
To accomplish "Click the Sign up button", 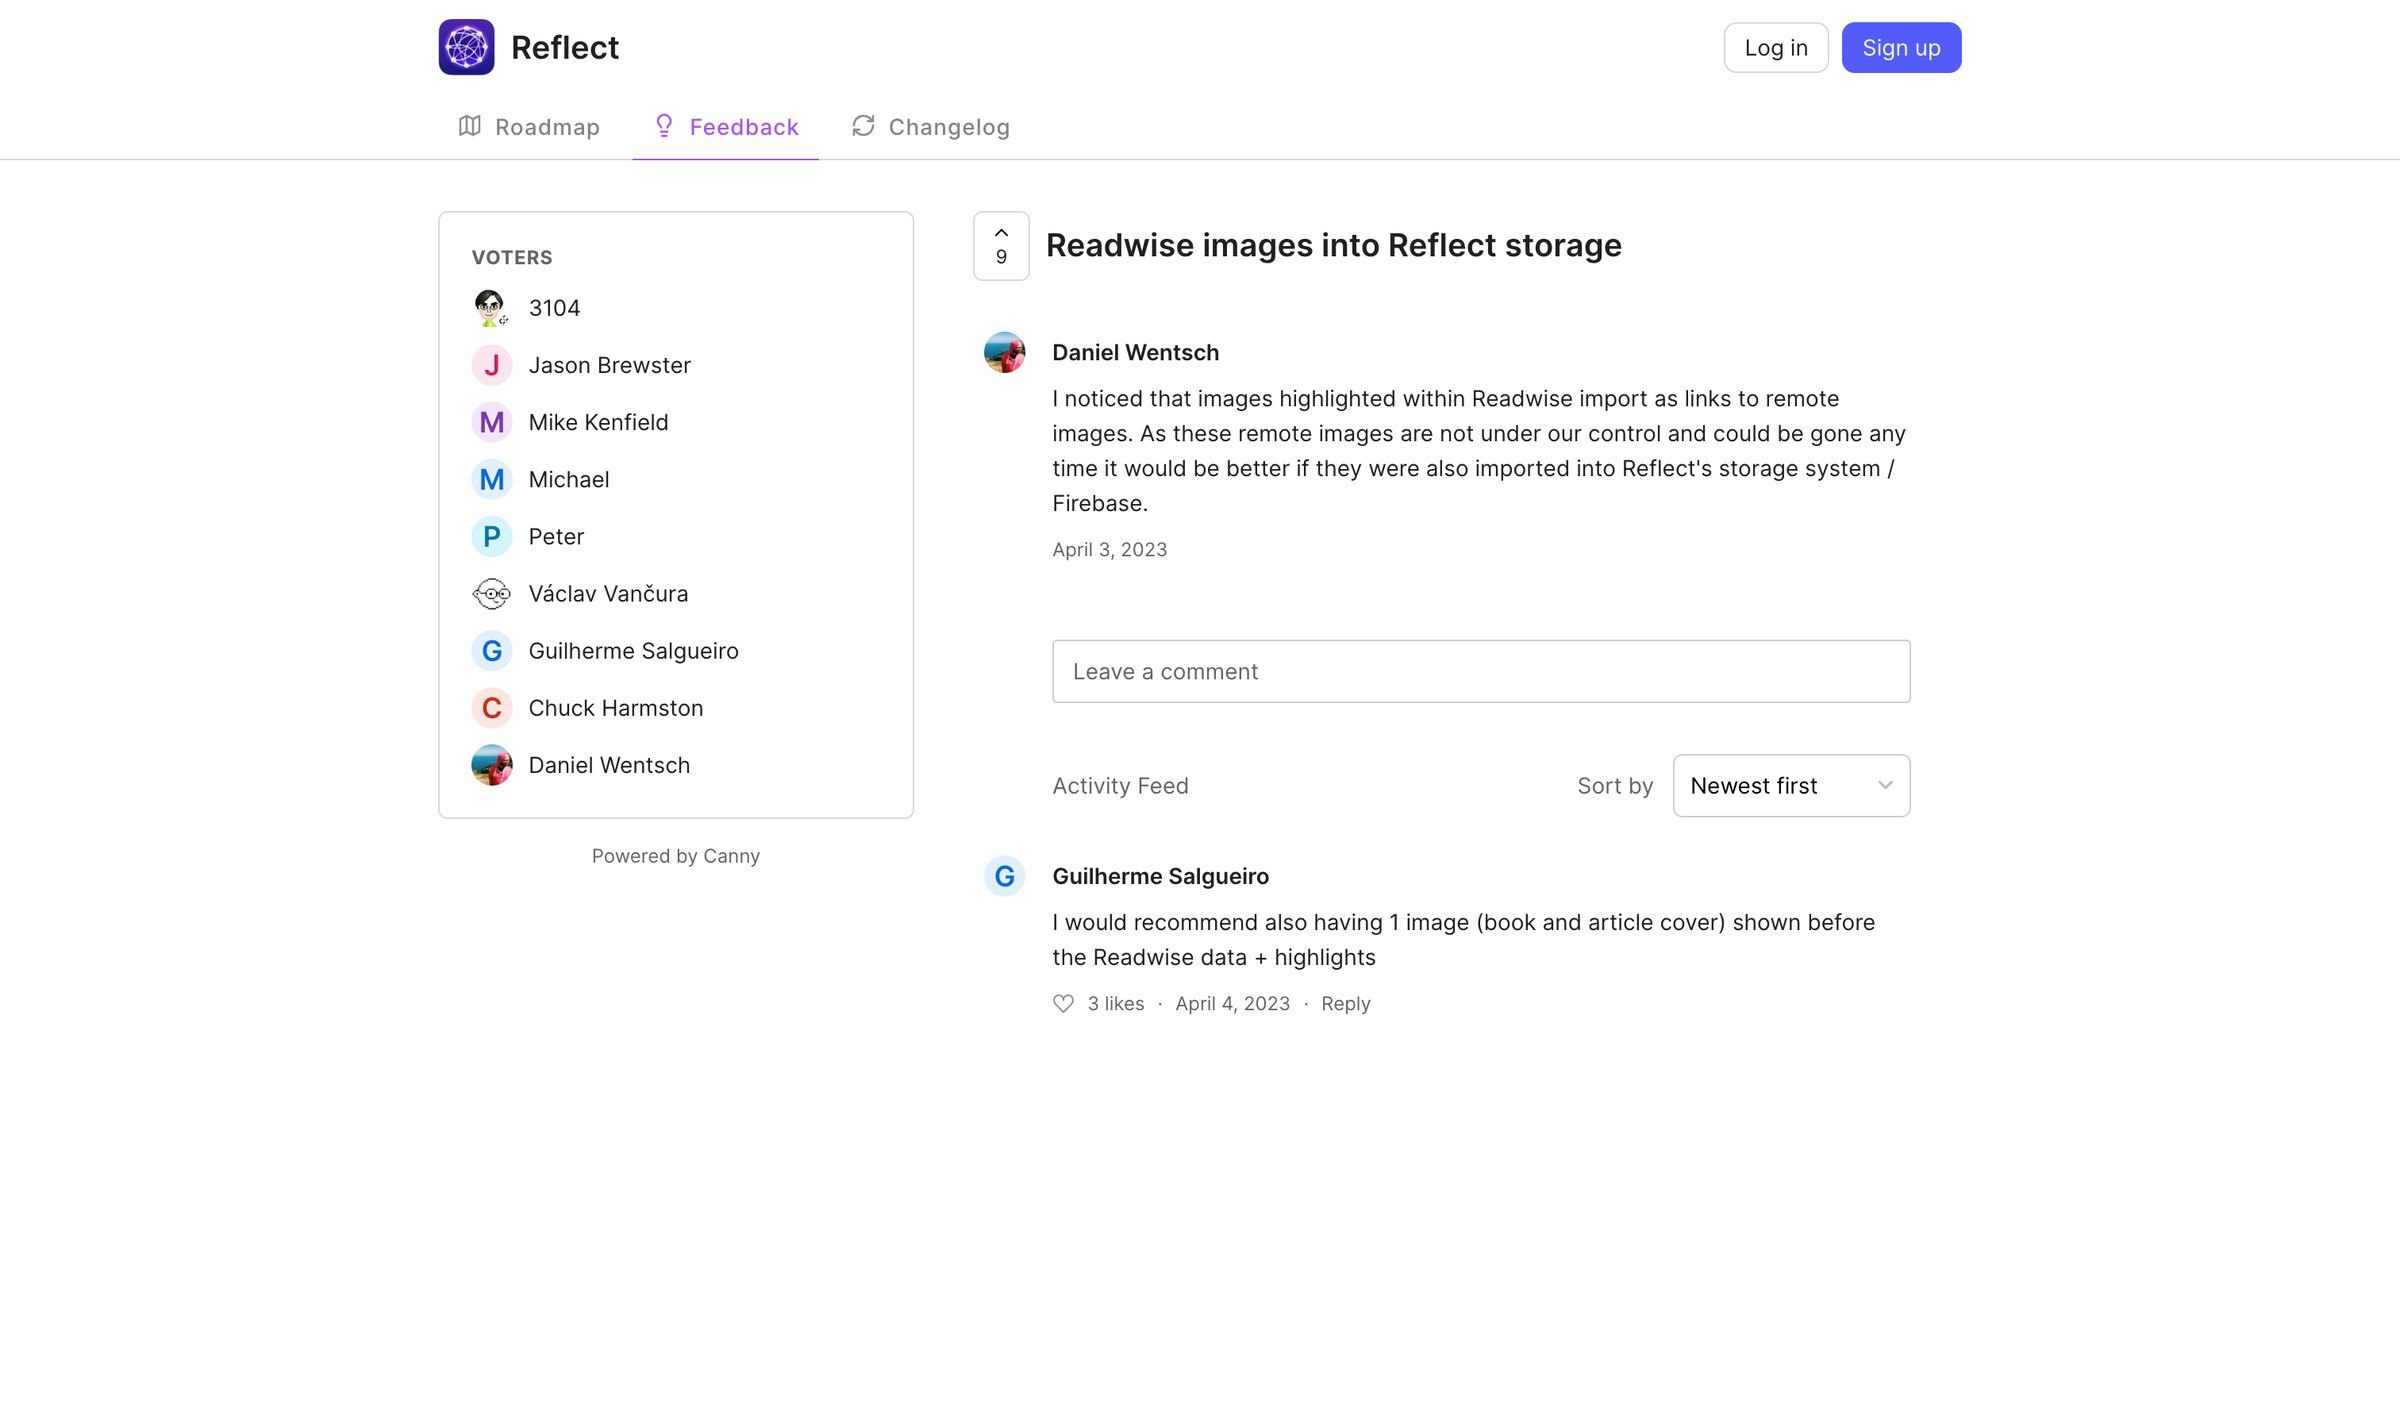I will click(1901, 48).
